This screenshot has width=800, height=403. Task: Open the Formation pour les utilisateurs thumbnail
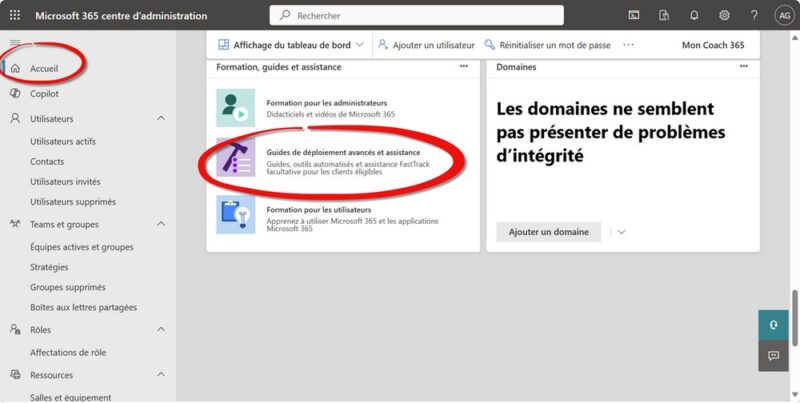click(235, 214)
